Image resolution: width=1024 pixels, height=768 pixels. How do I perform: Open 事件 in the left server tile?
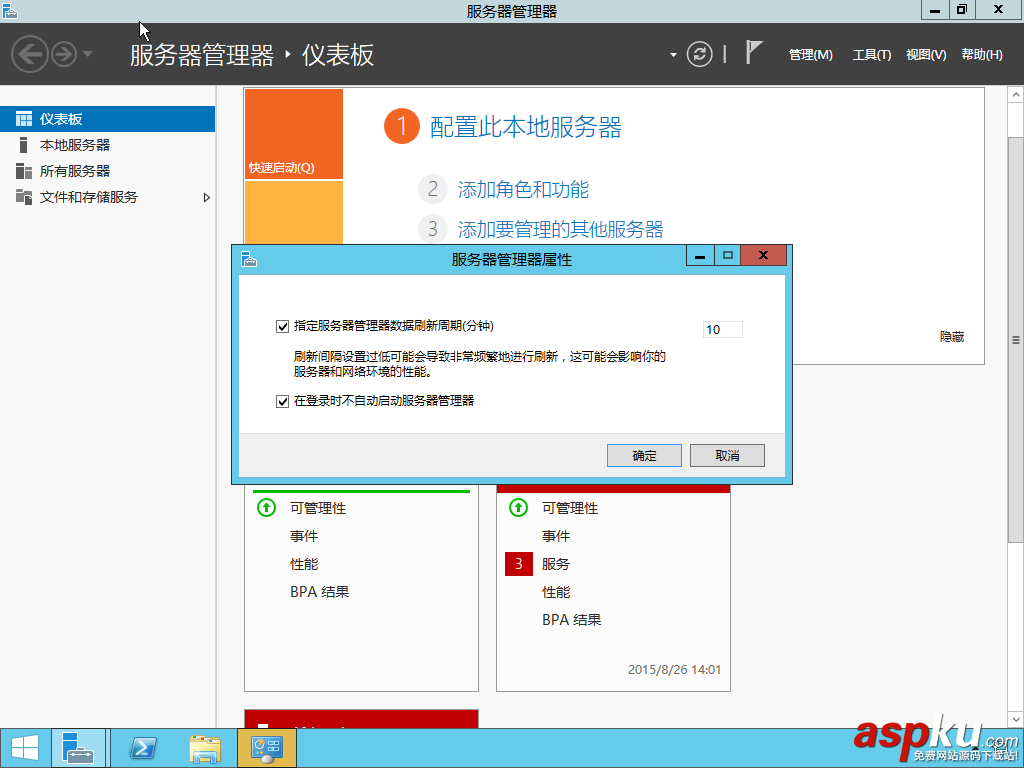click(304, 536)
